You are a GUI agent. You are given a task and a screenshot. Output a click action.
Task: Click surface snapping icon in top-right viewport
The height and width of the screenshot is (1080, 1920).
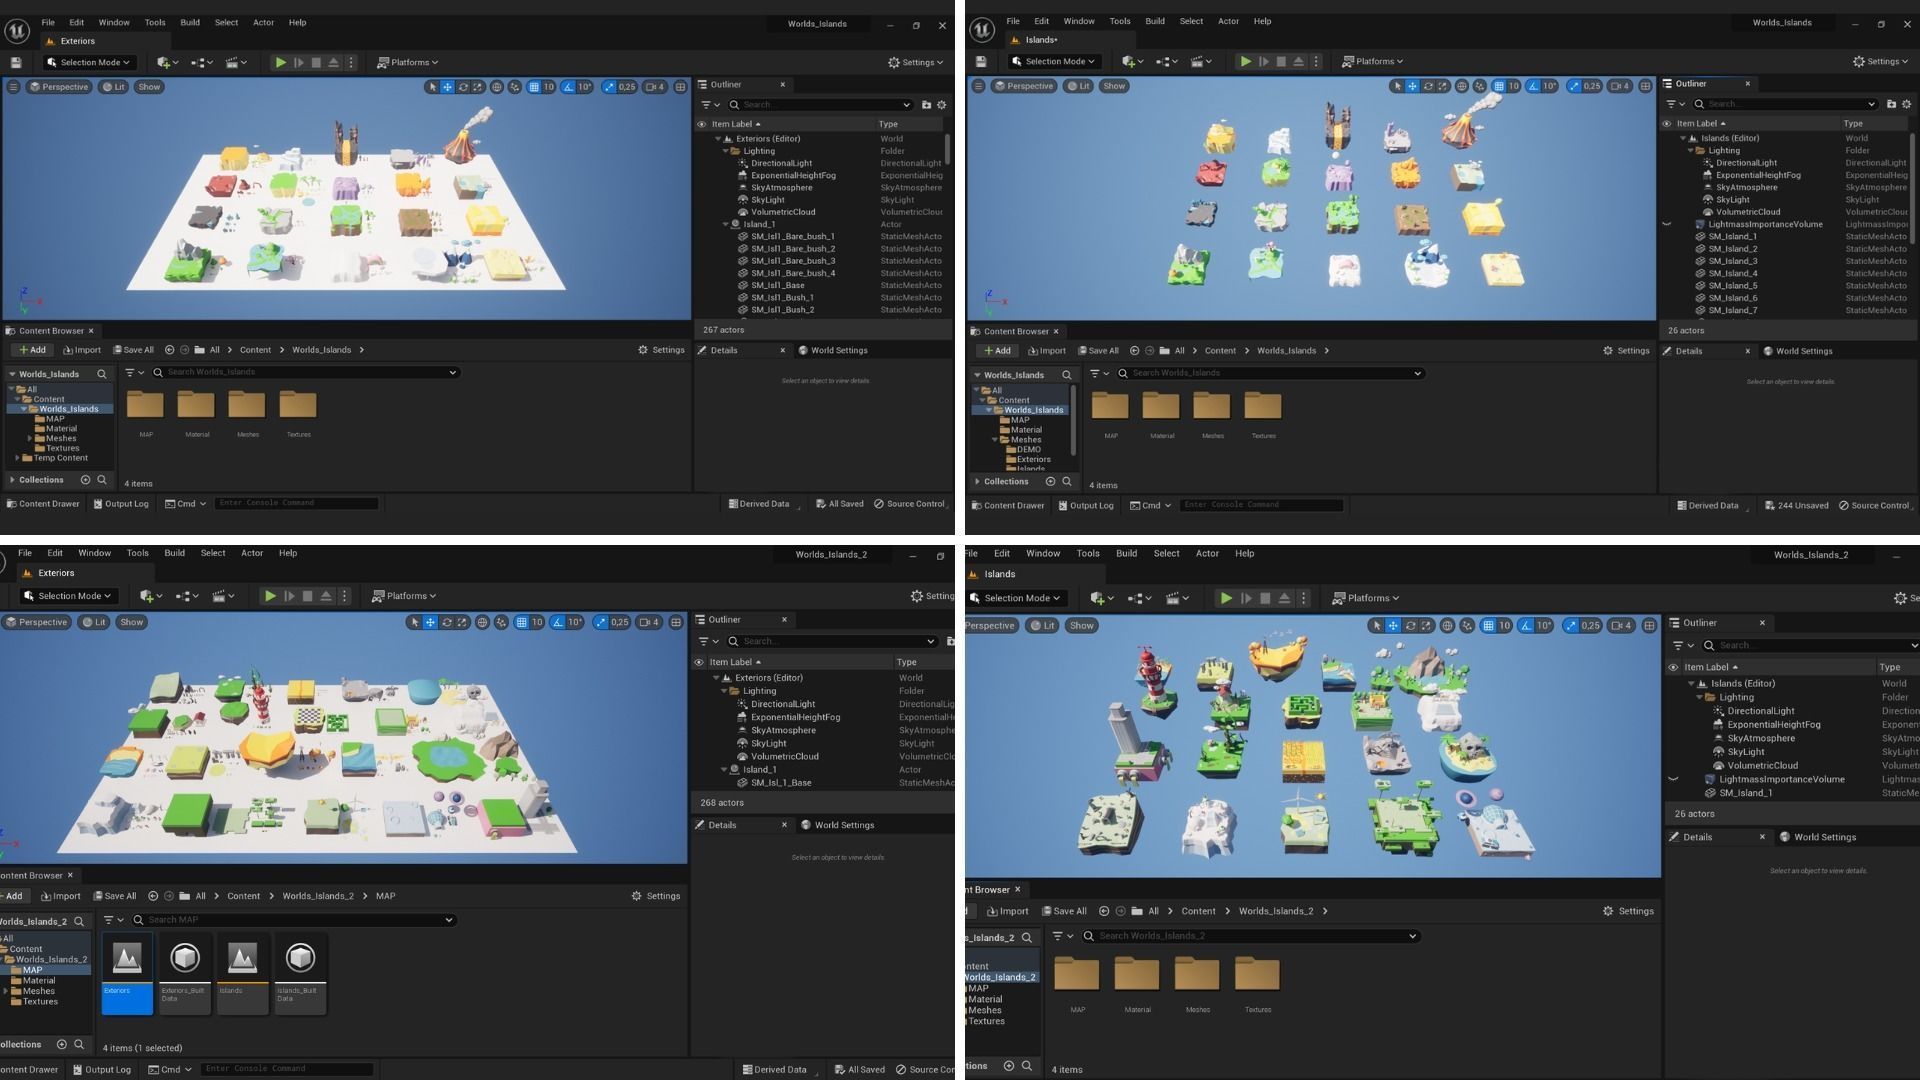(x=1479, y=86)
